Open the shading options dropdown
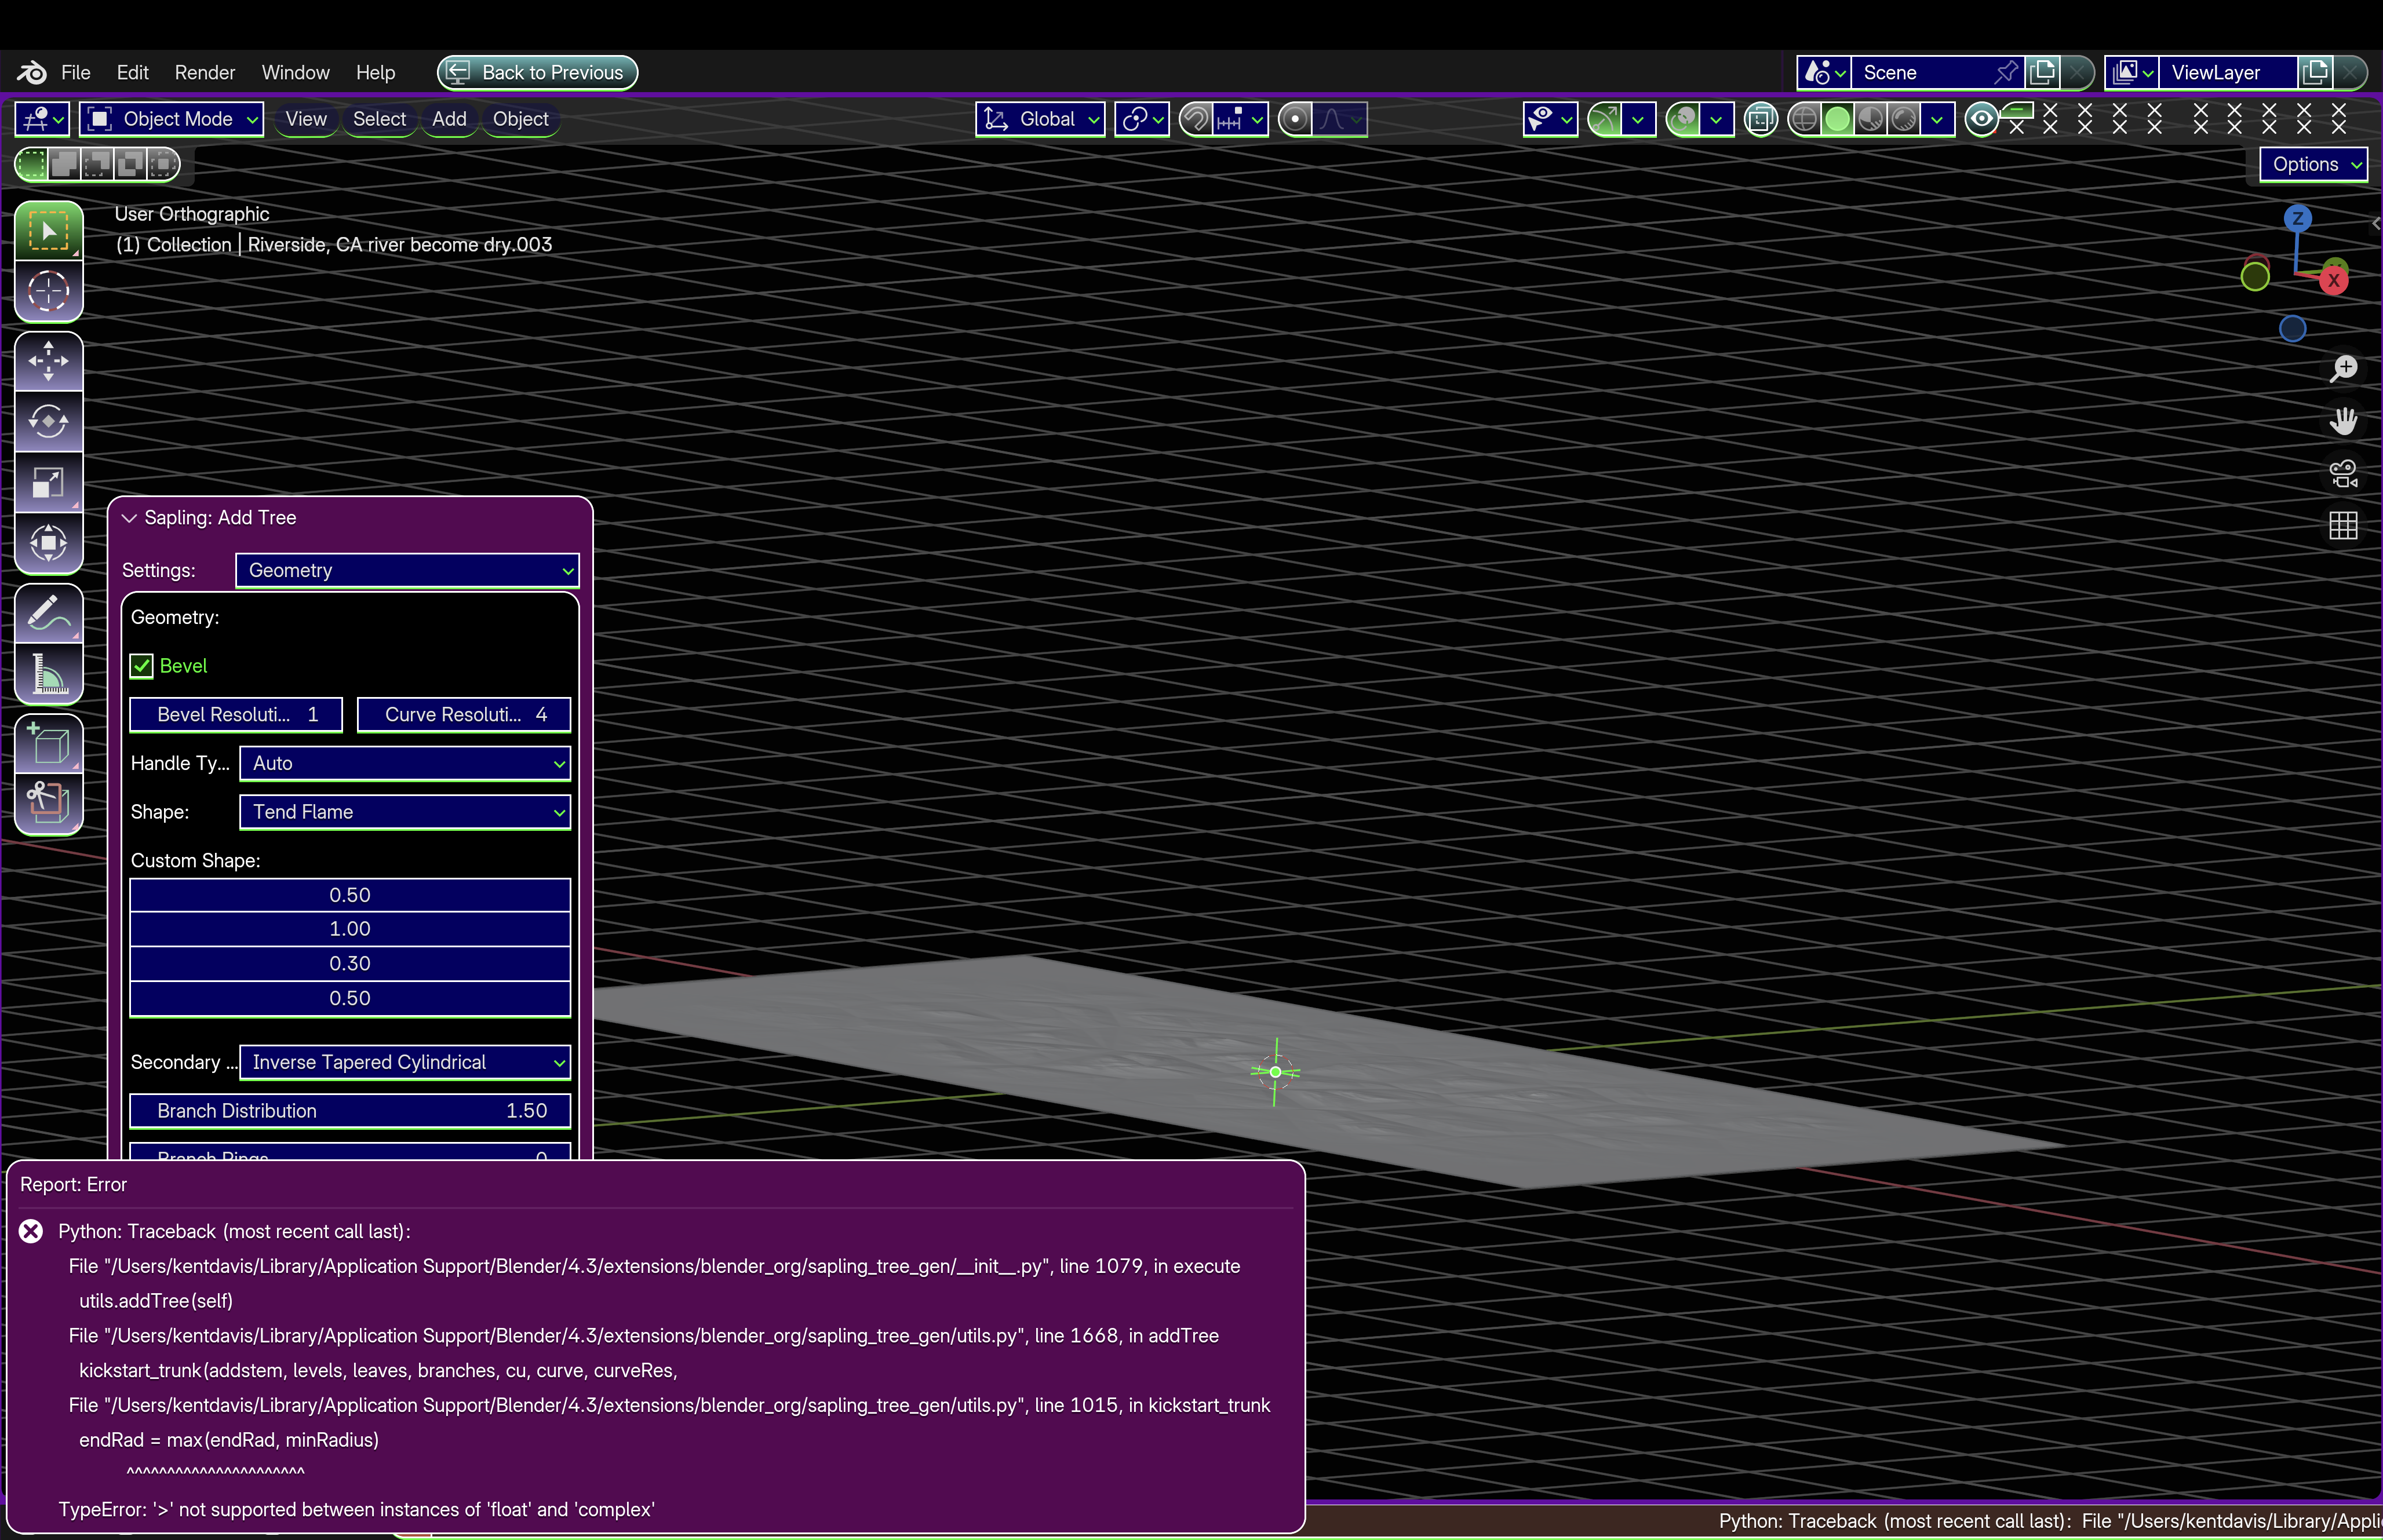The width and height of the screenshot is (2383, 1540). point(1938,119)
